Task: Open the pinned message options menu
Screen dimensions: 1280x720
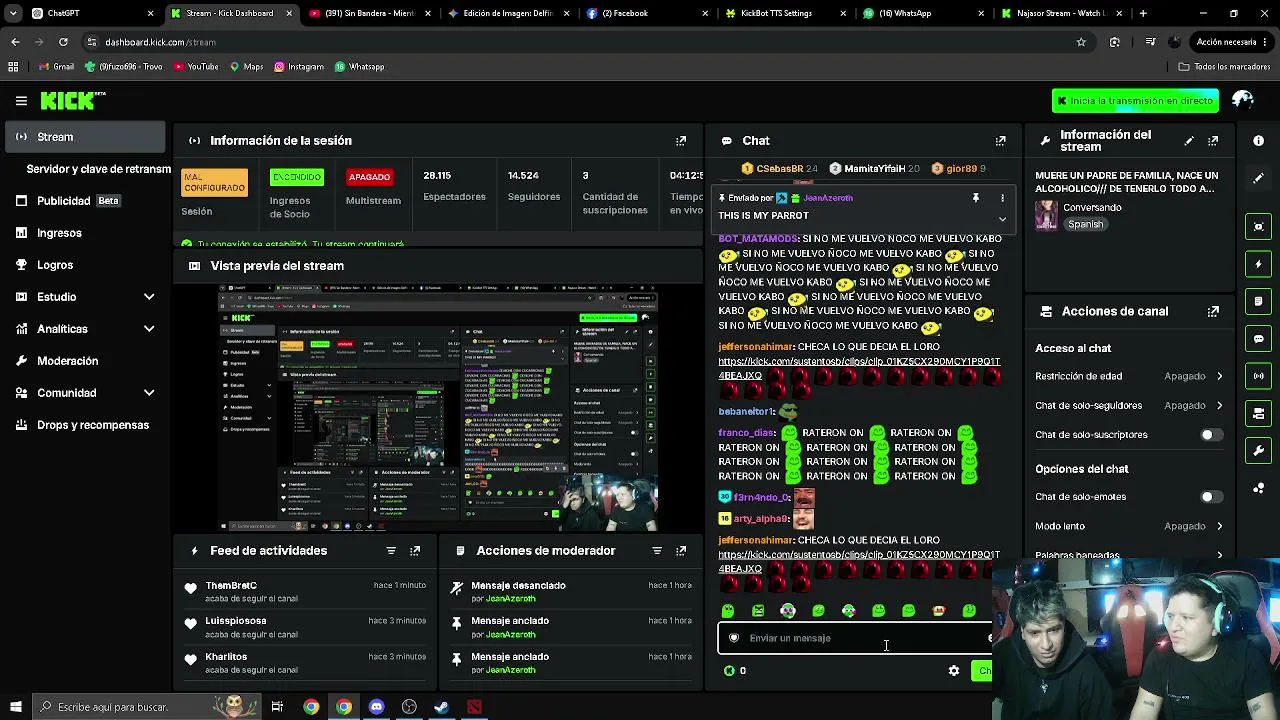Action: pyautogui.click(x=1002, y=198)
